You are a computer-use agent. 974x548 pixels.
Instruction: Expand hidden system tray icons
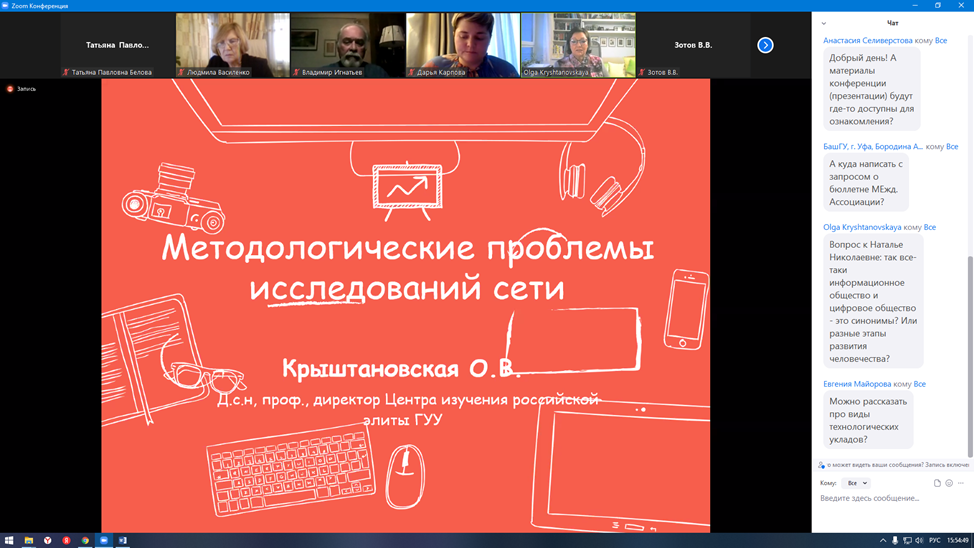tap(883, 540)
